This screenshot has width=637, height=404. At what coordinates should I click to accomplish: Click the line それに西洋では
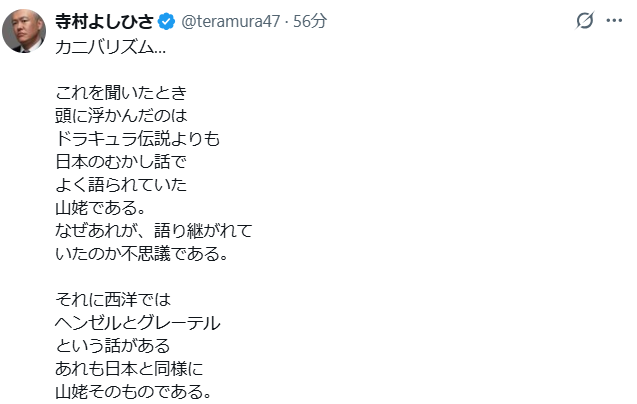(114, 298)
